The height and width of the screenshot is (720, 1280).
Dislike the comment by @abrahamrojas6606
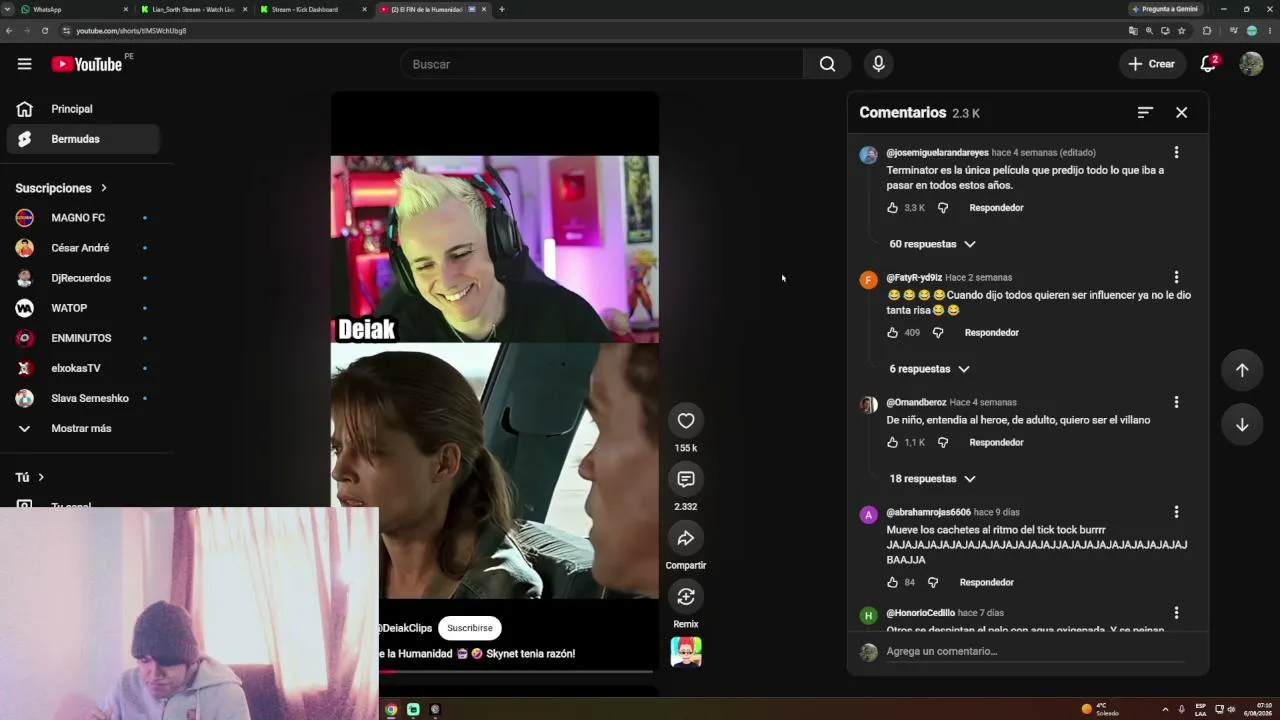(933, 583)
